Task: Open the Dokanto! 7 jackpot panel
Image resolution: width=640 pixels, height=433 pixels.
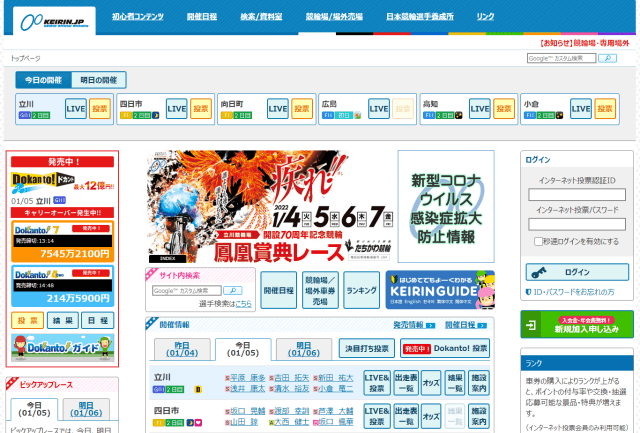Action: (62, 241)
